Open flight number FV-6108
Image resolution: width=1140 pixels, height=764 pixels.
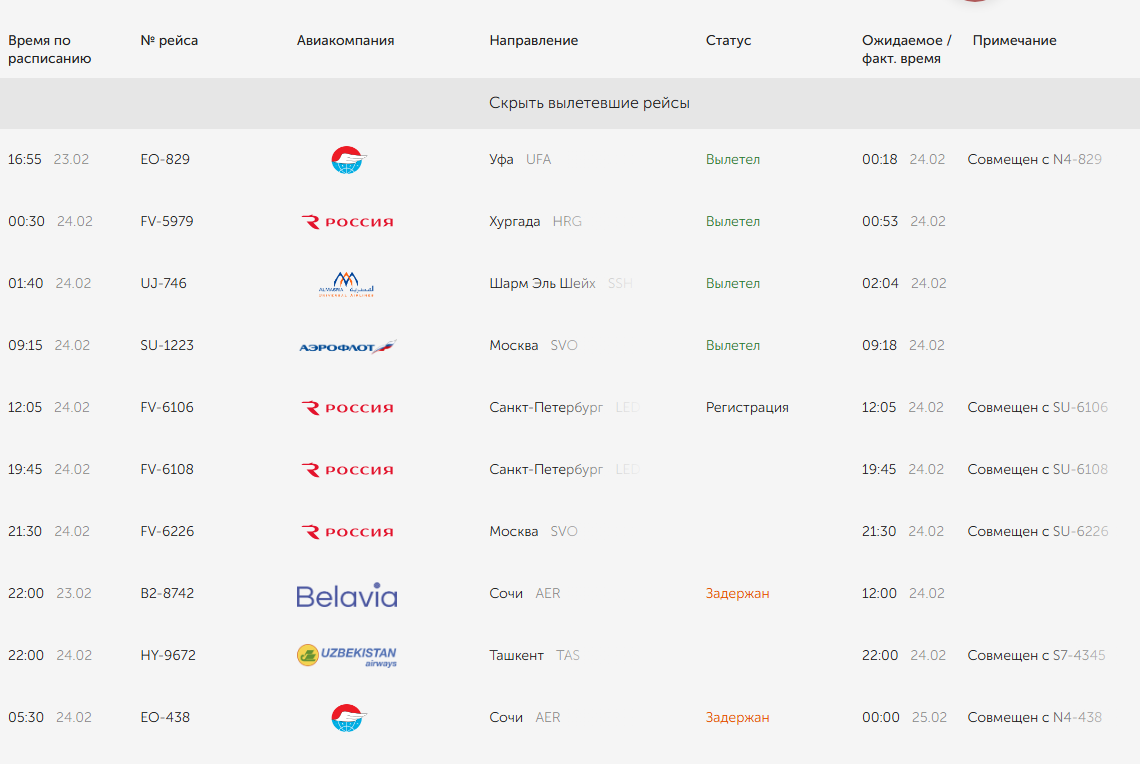(166, 470)
